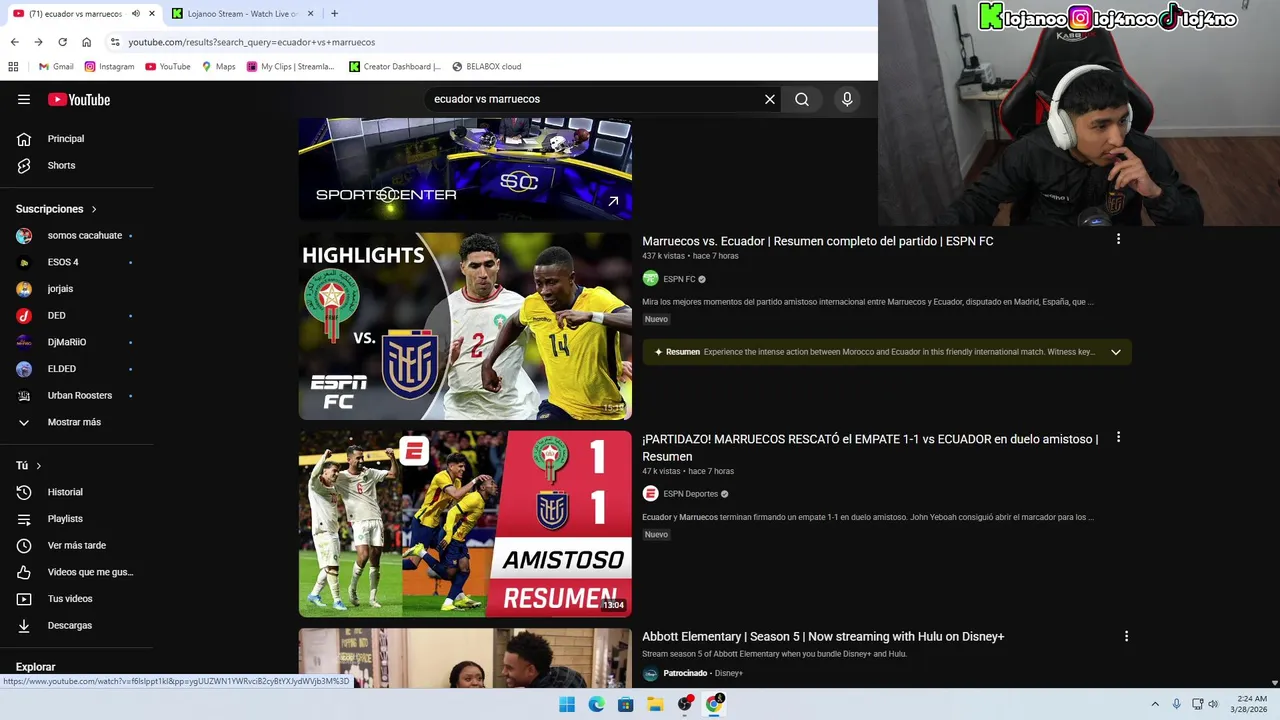Expand the Suscripciones section
1280x720 pixels.
coord(57,209)
